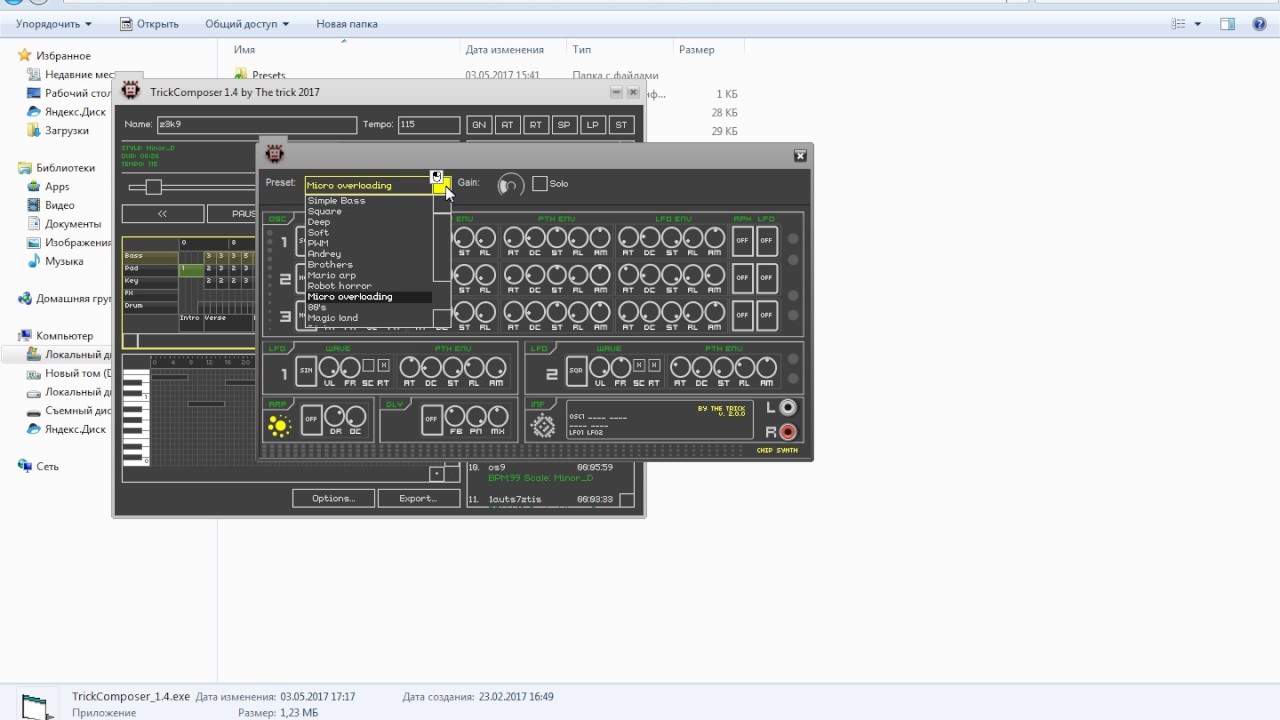Open the Общий доступ dropdown

click(x=247, y=24)
